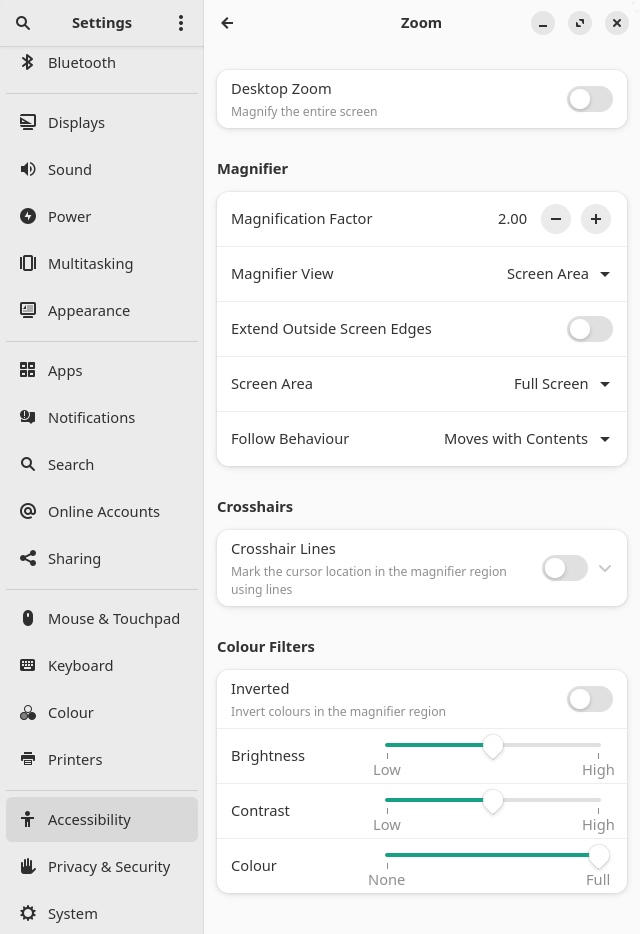This screenshot has height=934, width=640.
Task: Decrease the Magnification Factor with minus
Action: [556, 219]
